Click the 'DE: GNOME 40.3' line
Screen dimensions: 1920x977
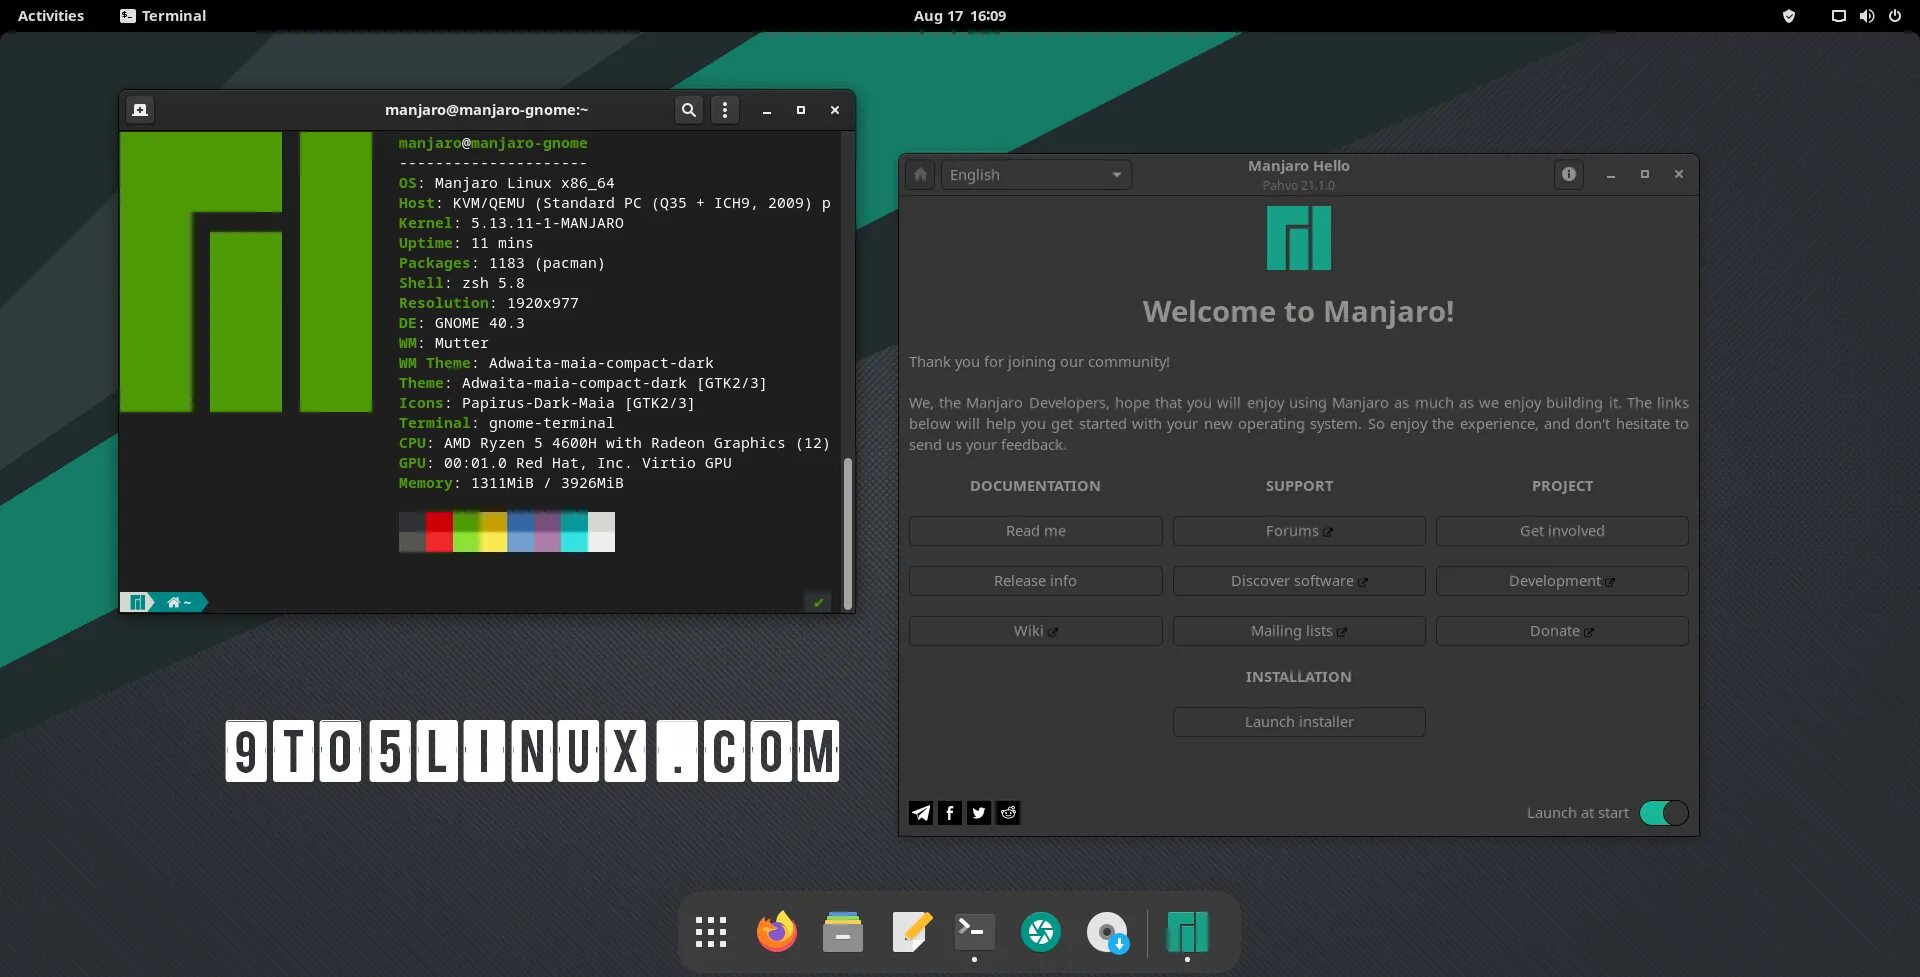click(x=461, y=323)
